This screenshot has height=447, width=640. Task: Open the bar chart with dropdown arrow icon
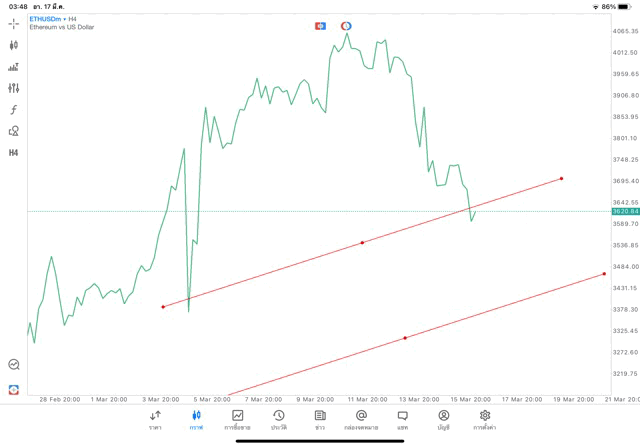(14, 67)
